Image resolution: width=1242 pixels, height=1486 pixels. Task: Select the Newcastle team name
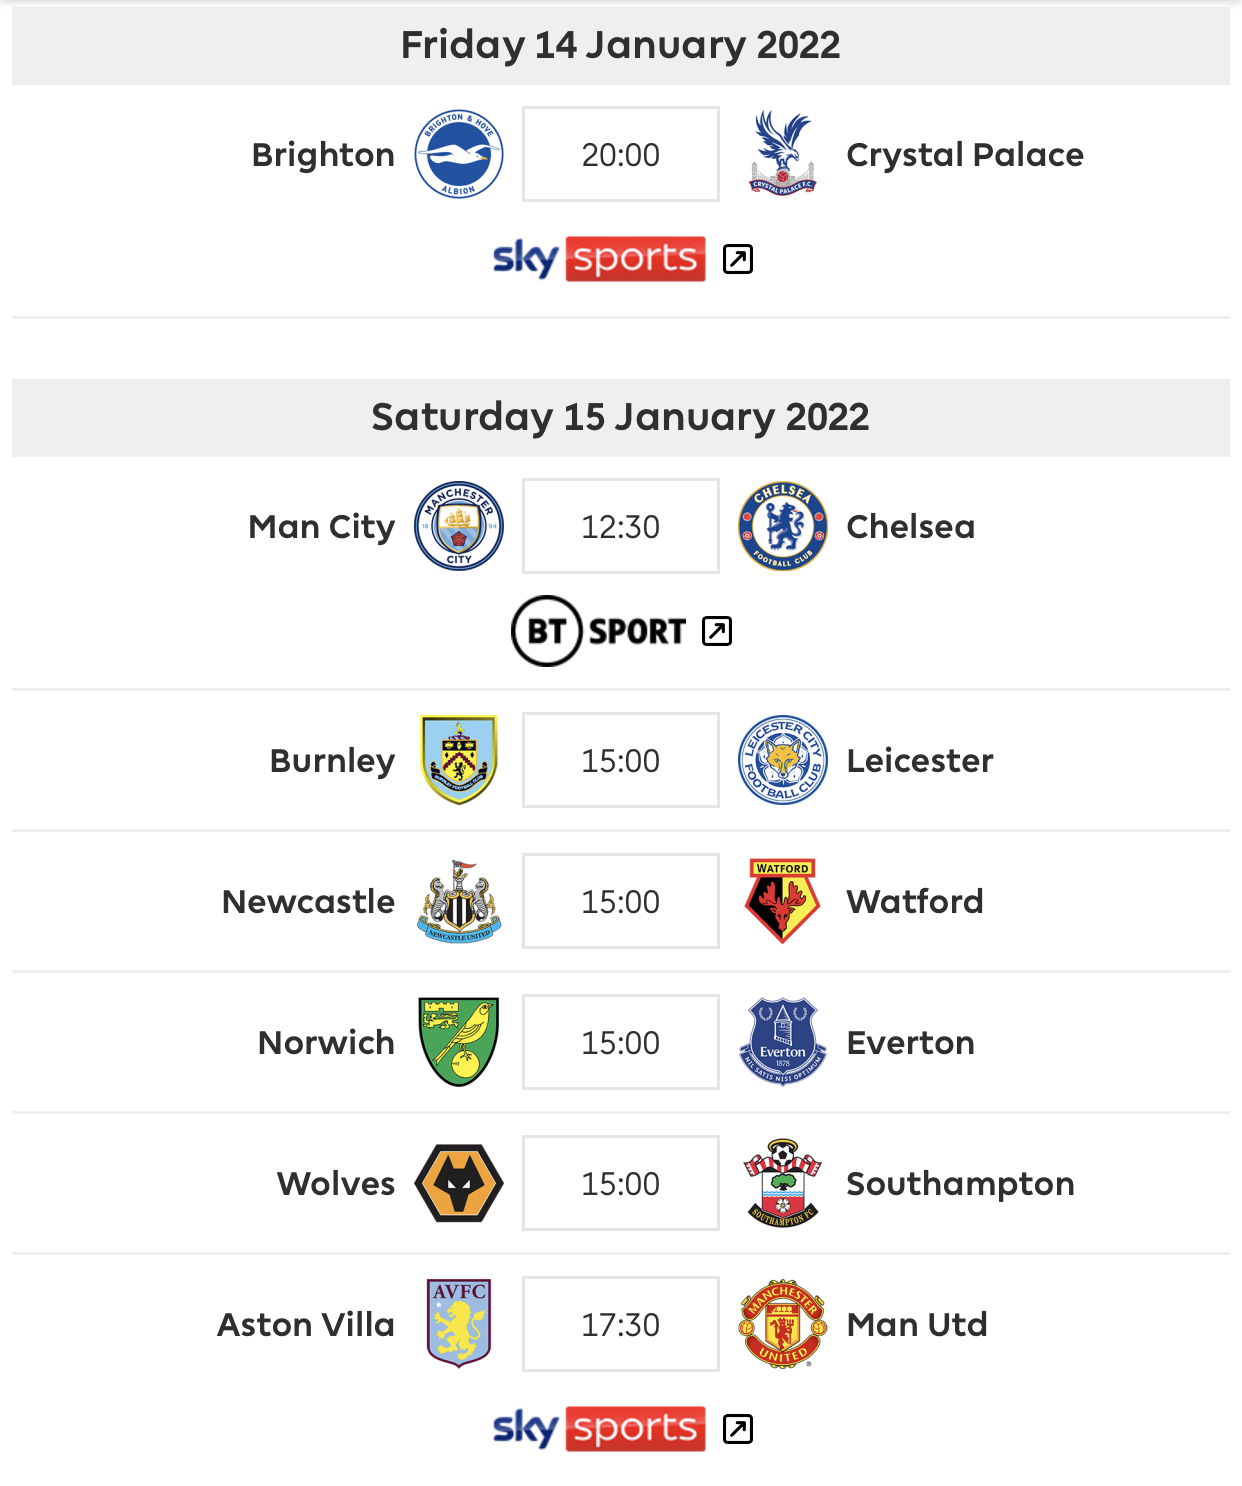click(308, 901)
